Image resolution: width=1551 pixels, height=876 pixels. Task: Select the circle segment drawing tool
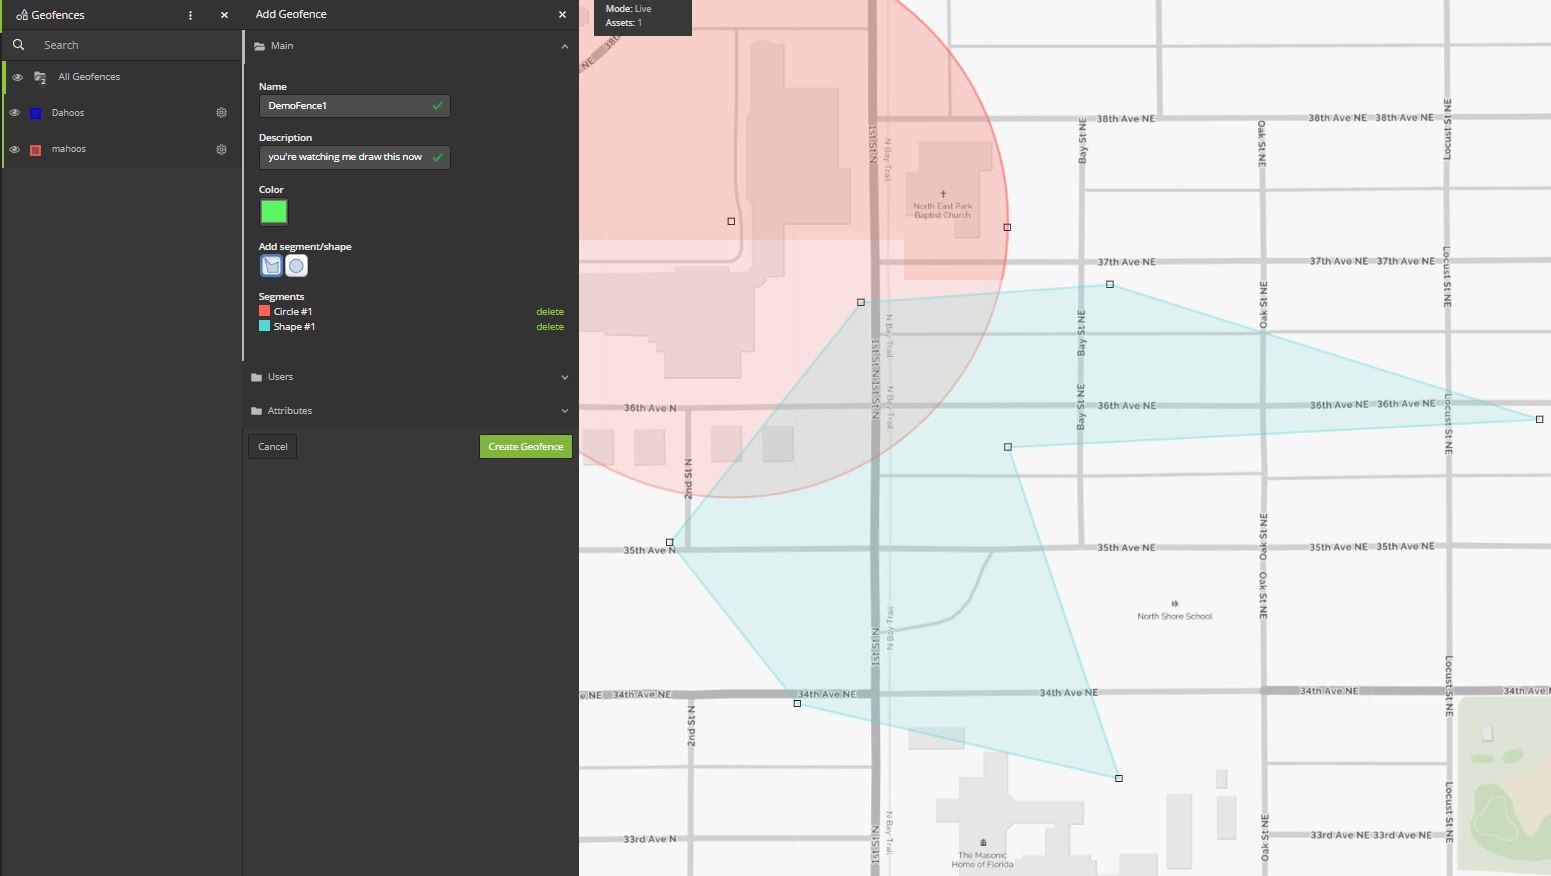[296, 265]
